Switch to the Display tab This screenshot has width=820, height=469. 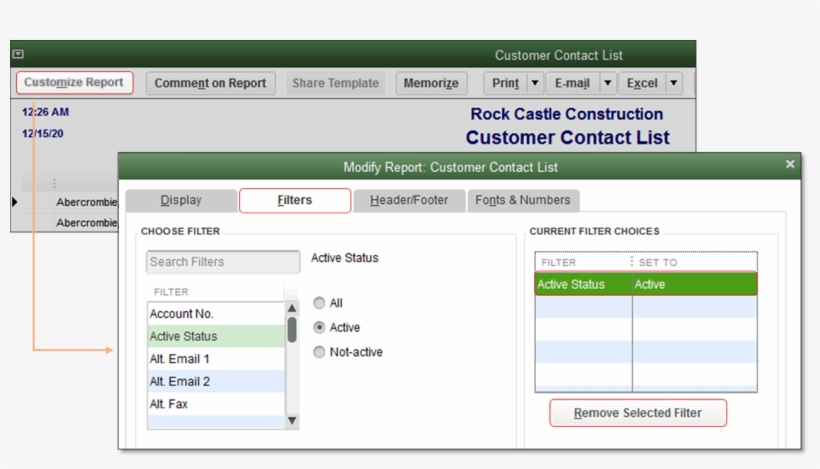181,200
